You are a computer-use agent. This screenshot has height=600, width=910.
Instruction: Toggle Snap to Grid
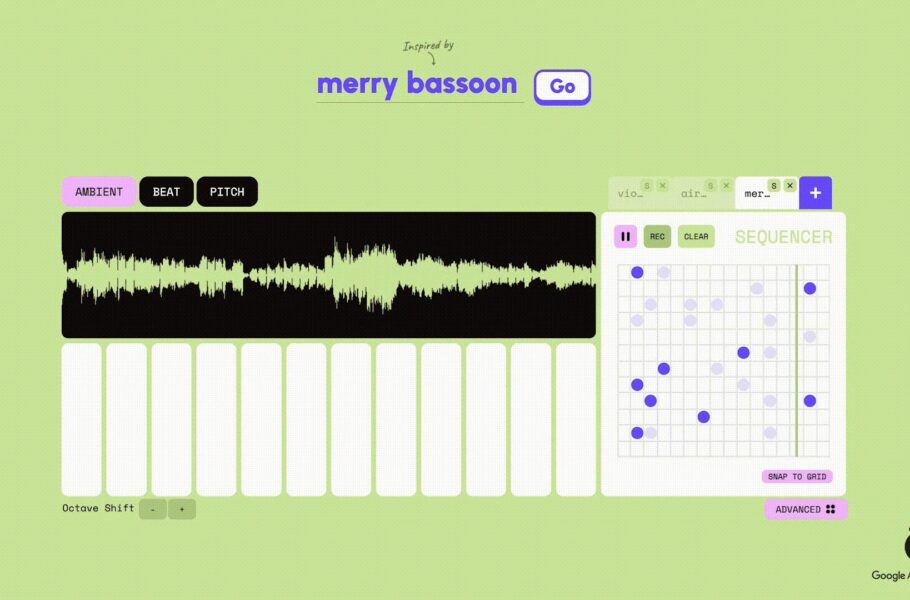pos(796,477)
